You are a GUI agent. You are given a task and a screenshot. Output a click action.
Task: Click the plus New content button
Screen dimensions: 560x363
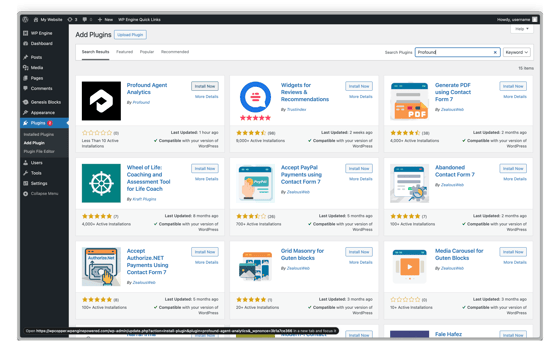(105, 20)
